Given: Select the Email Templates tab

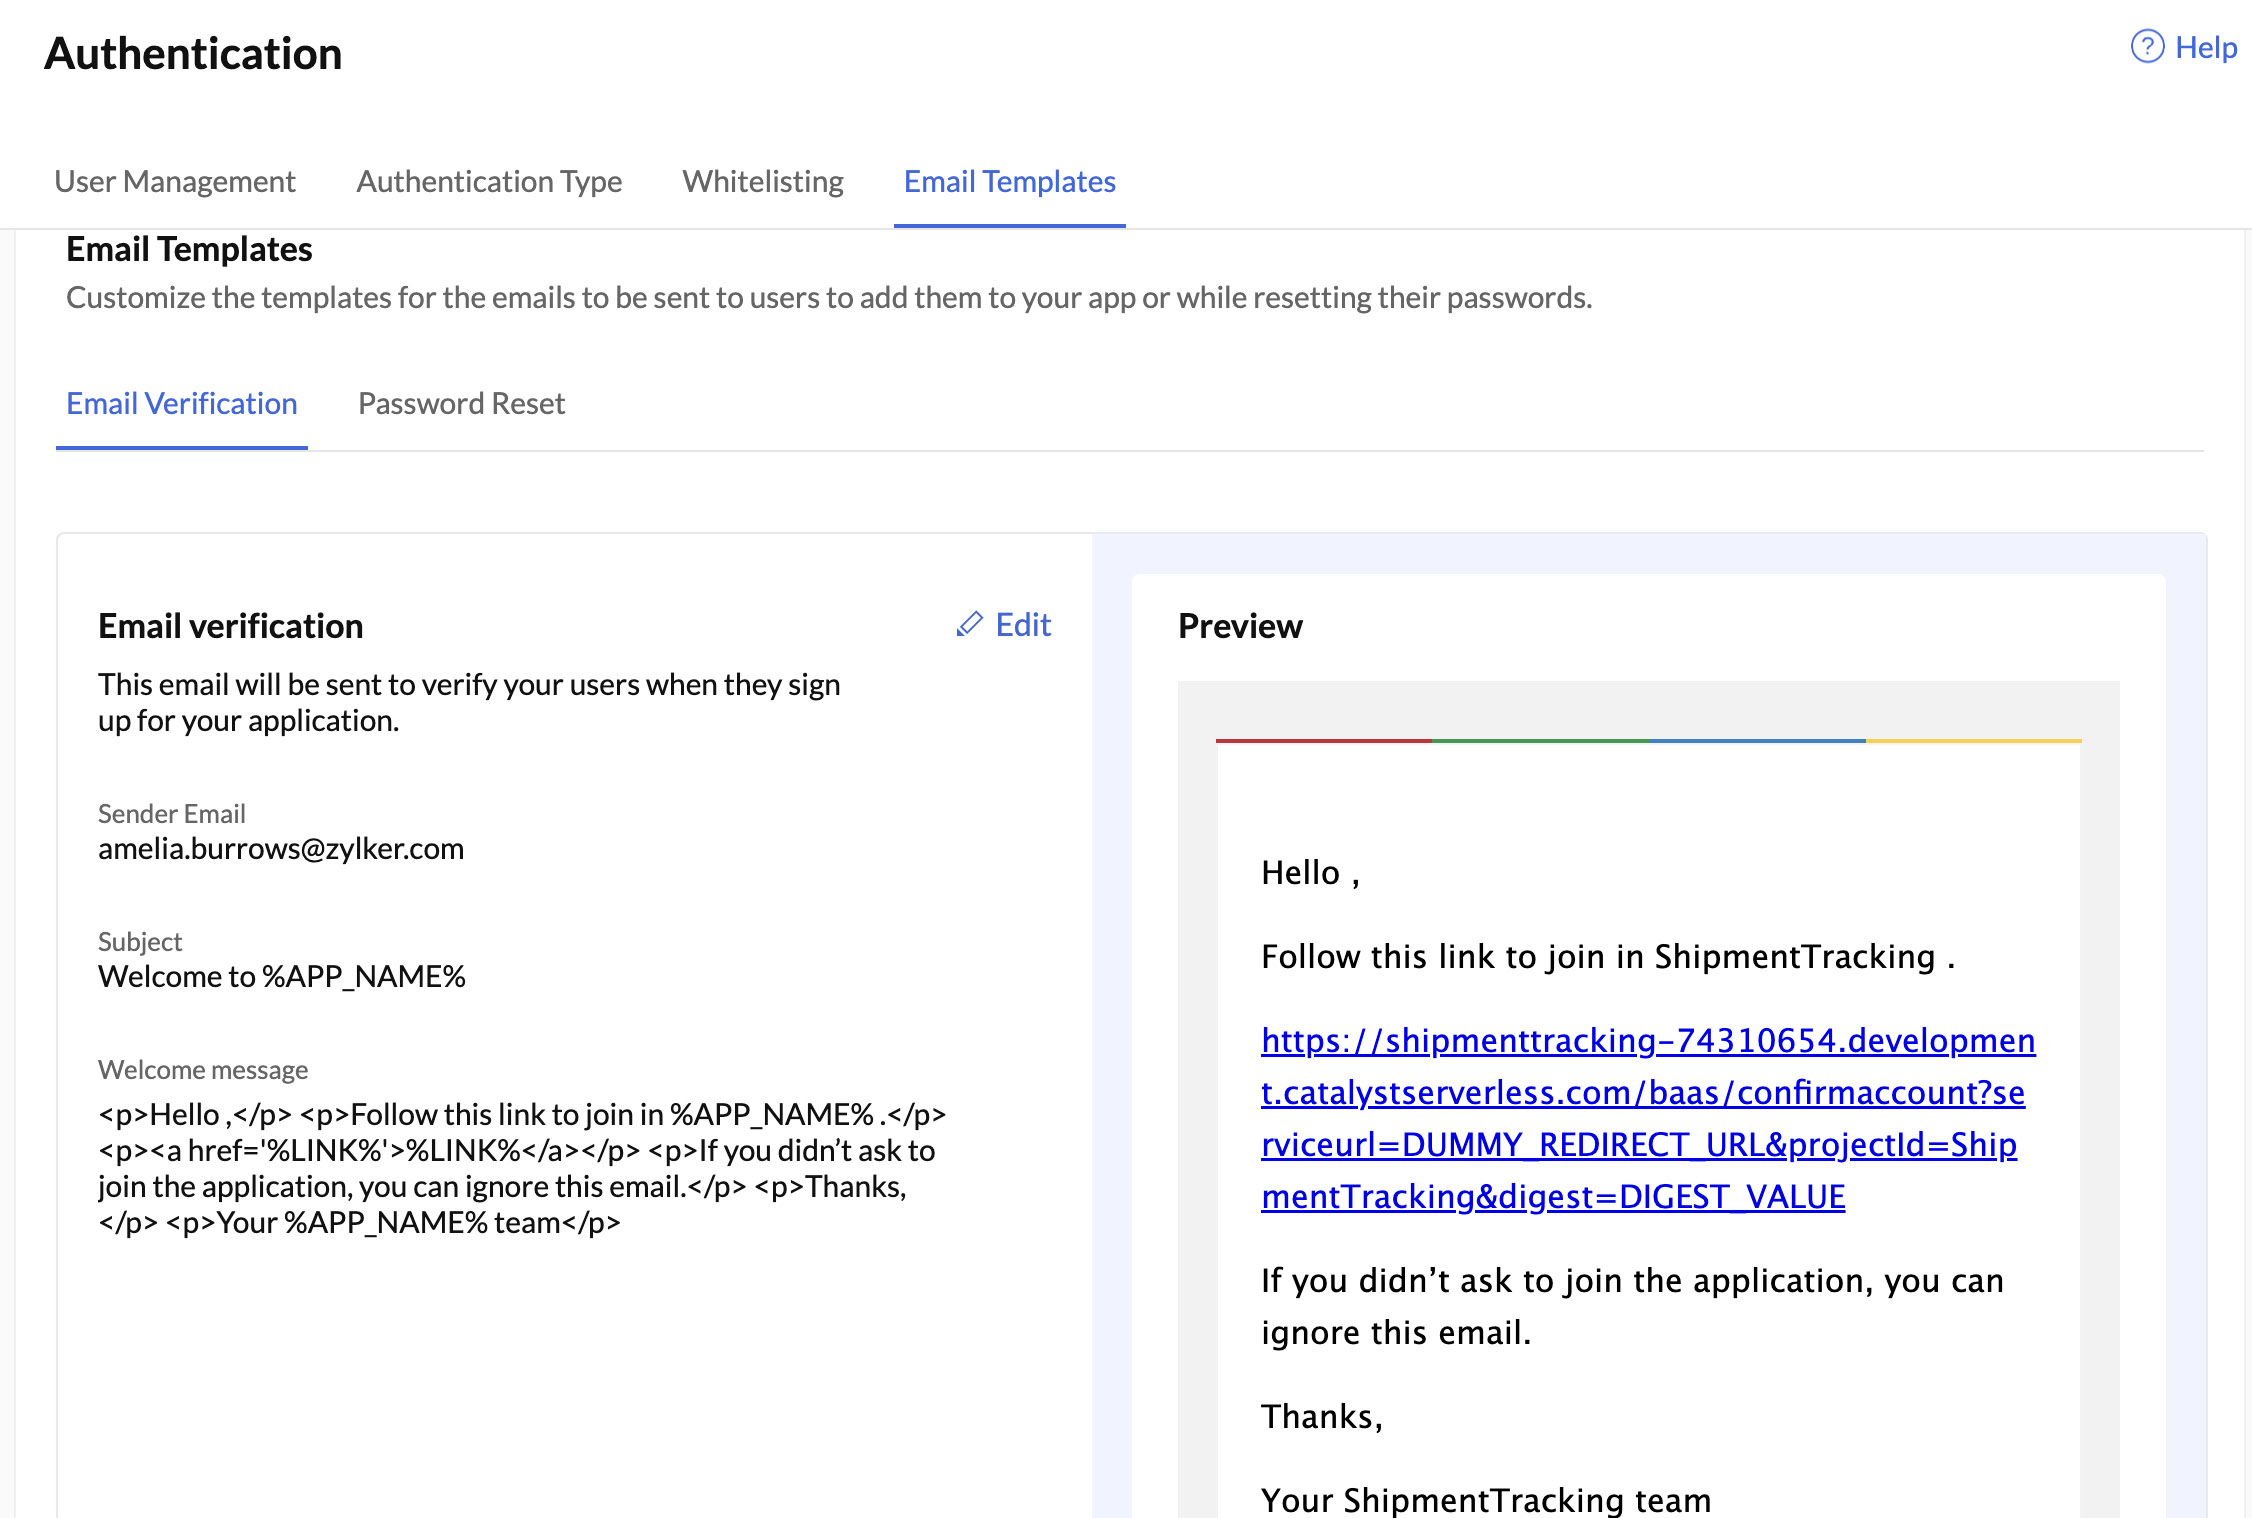Looking at the screenshot, I should tap(1009, 181).
